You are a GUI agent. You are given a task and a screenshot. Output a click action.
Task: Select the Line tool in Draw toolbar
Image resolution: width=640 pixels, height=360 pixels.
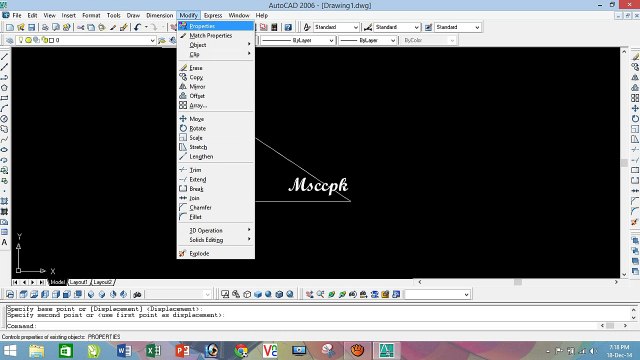click(x=4, y=57)
